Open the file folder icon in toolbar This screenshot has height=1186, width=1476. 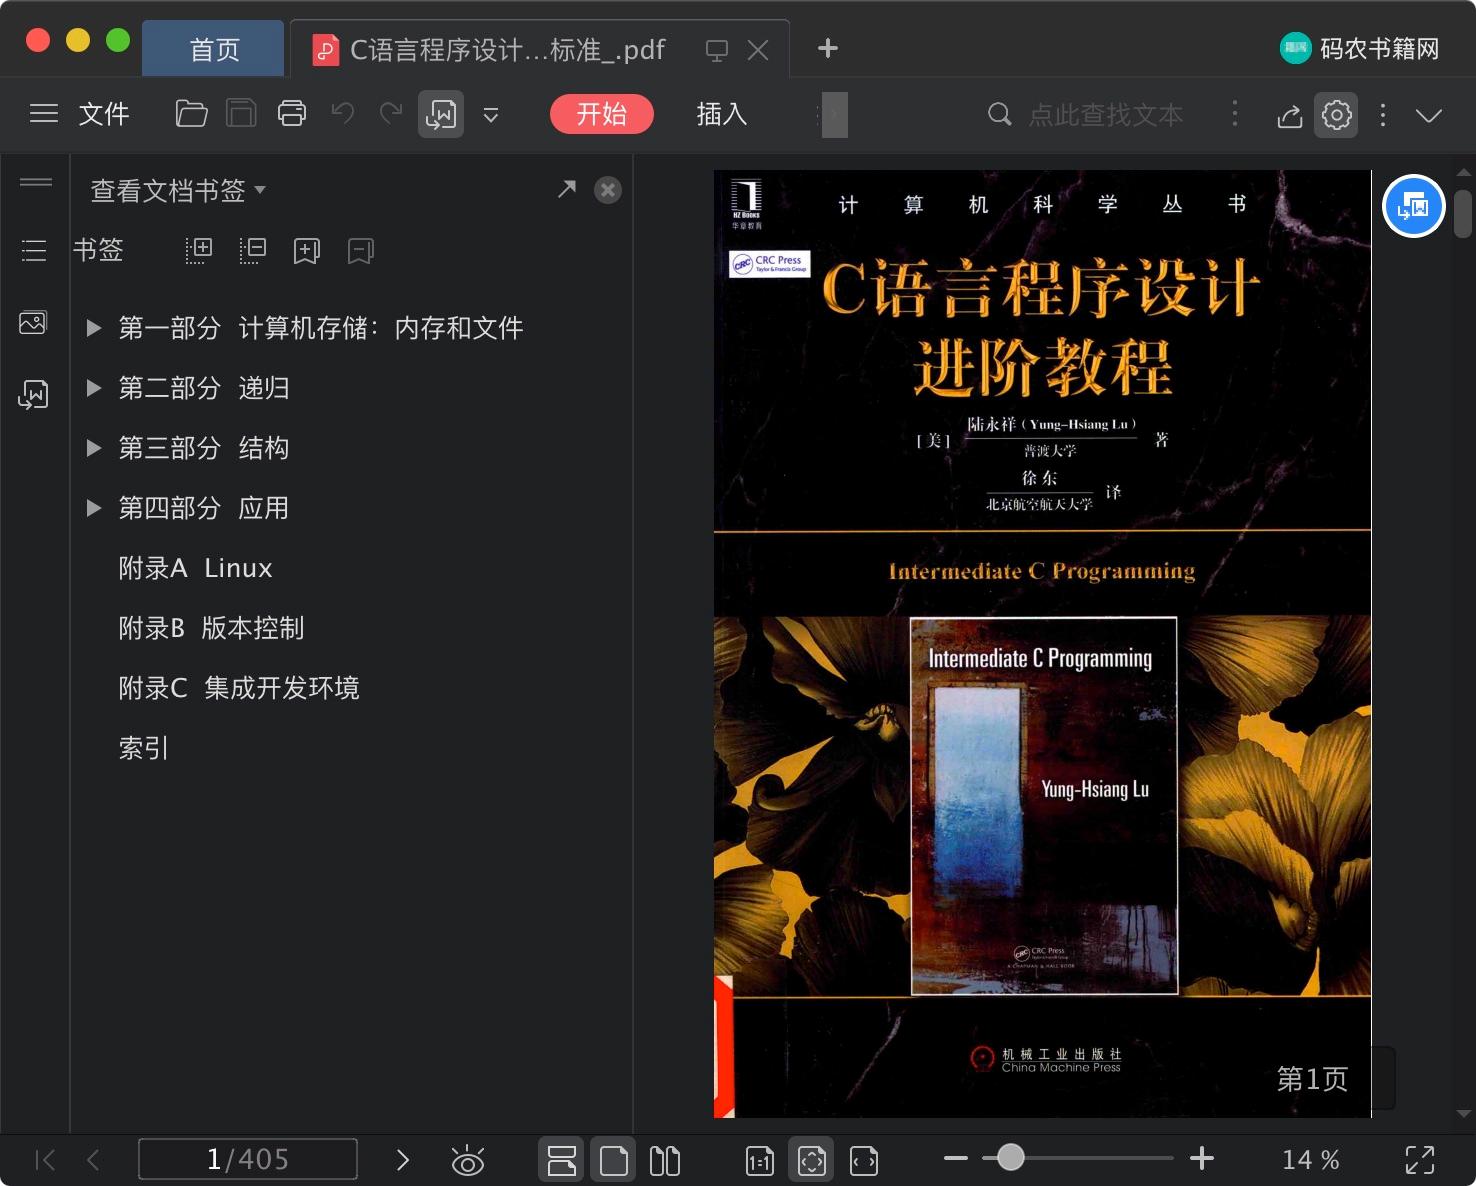point(191,114)
